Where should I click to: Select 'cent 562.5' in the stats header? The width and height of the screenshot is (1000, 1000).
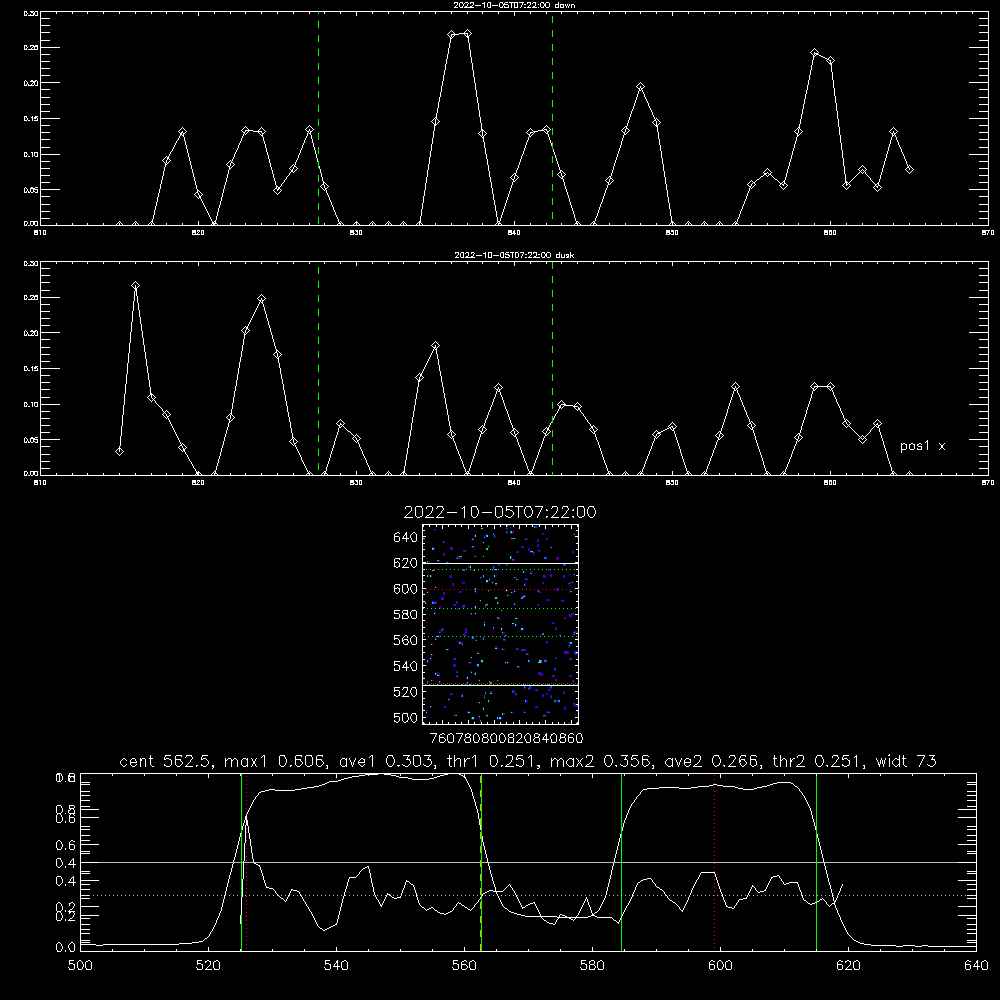coord(165,761)
